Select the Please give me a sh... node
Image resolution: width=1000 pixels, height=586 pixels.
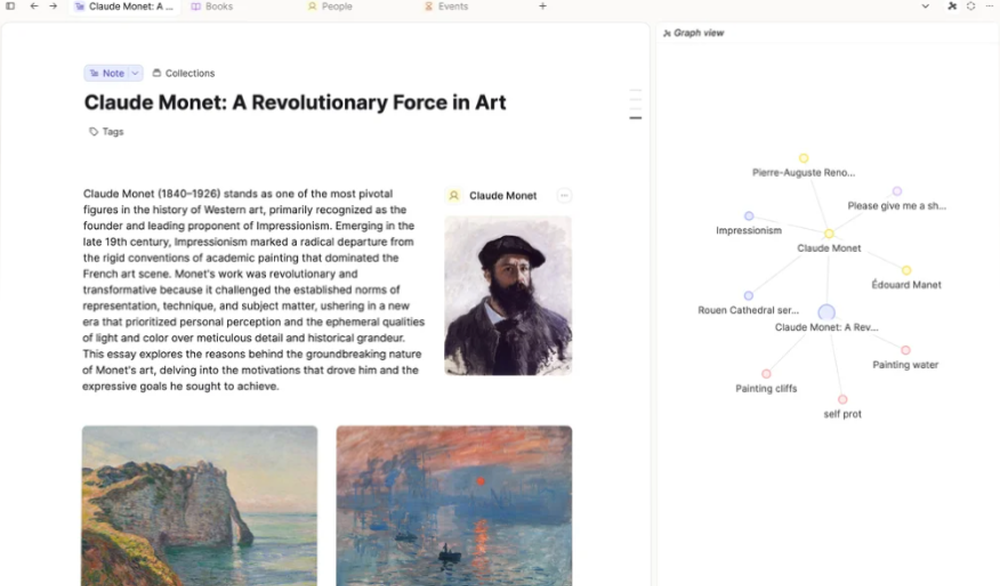[x=897, y=191]
